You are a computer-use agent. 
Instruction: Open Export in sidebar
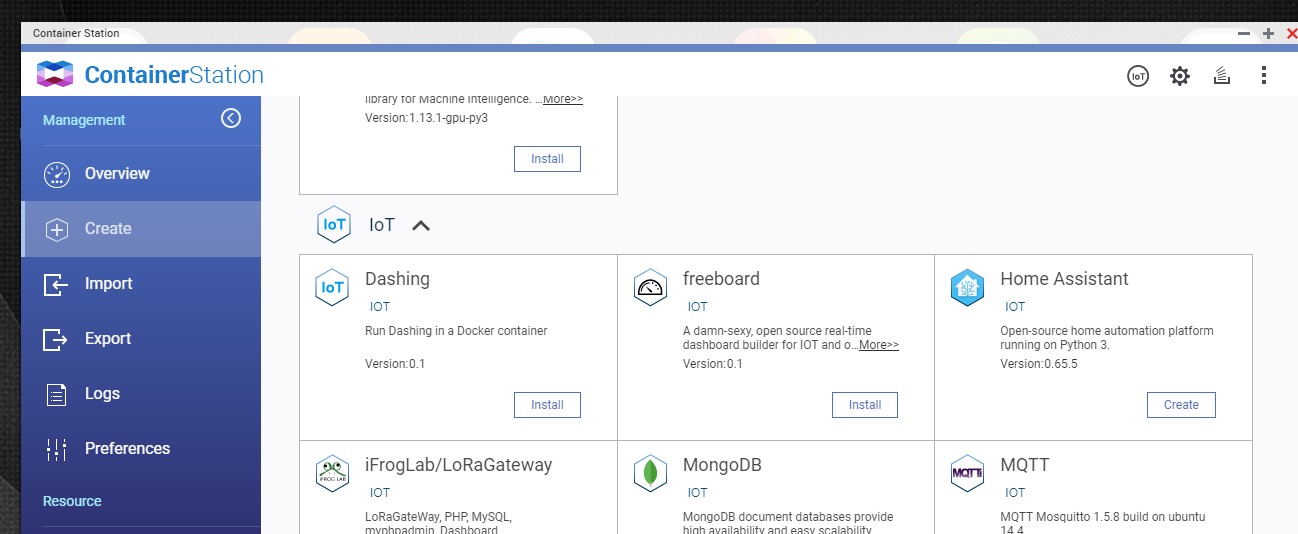pyautogui.click(x=141, y=339)
